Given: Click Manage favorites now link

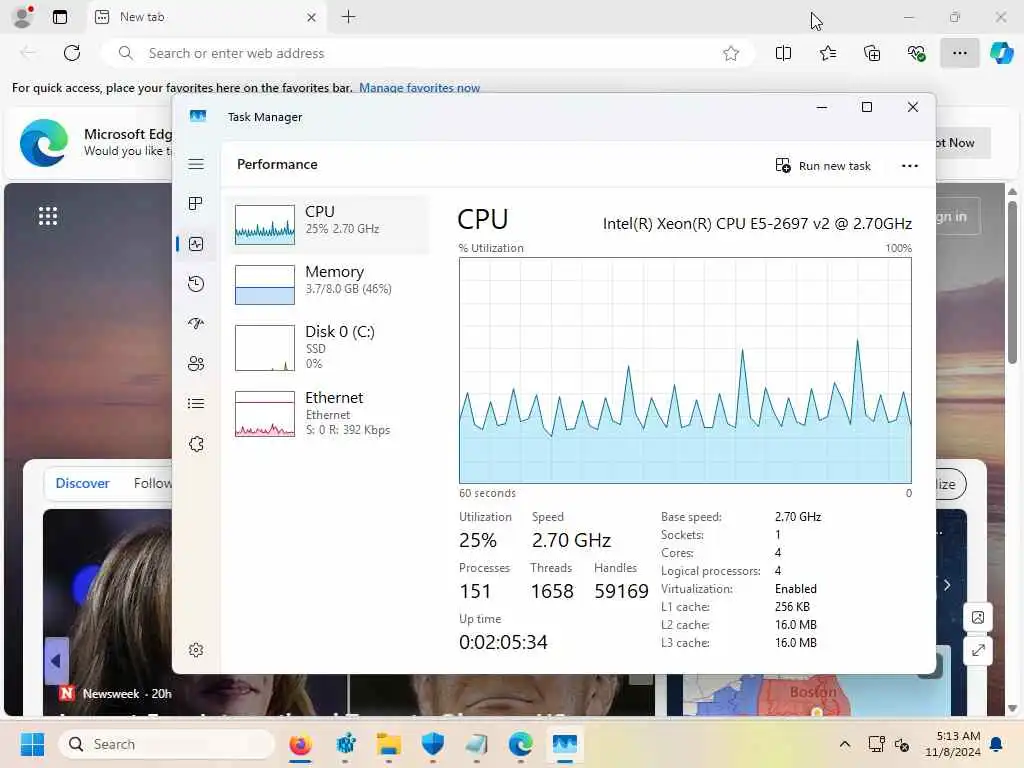Looking at the screenshot, I should point(419,88).
